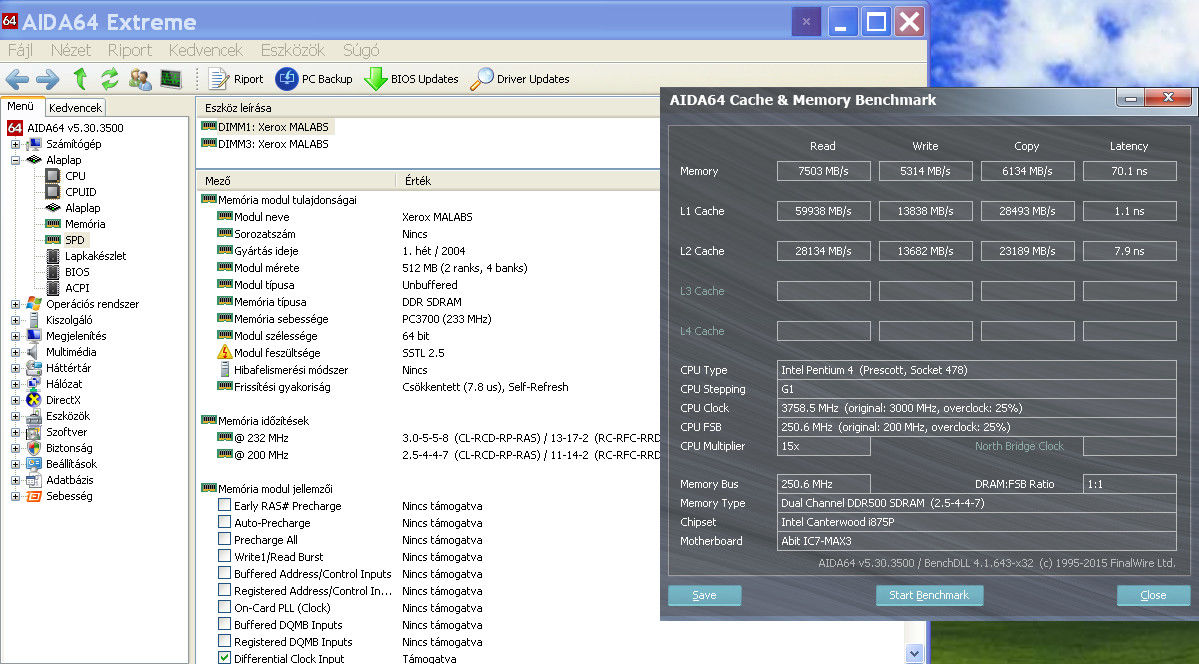Click the Memory Read value 7503 MB/s
Viewport: 1199px width, 664px height.
tap(824, 171)
